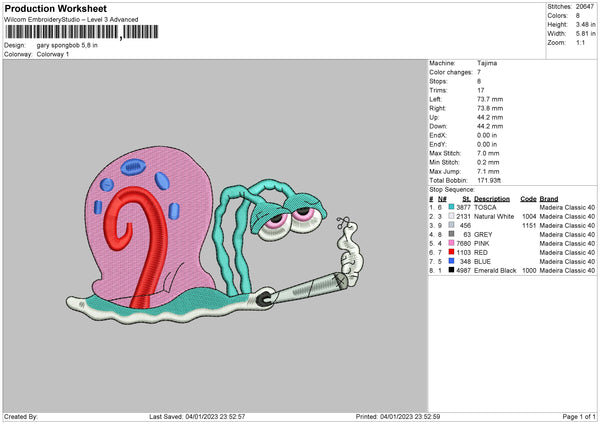Click the Stitches value 20647
The image size is (600, 424).
click(585, 7)
